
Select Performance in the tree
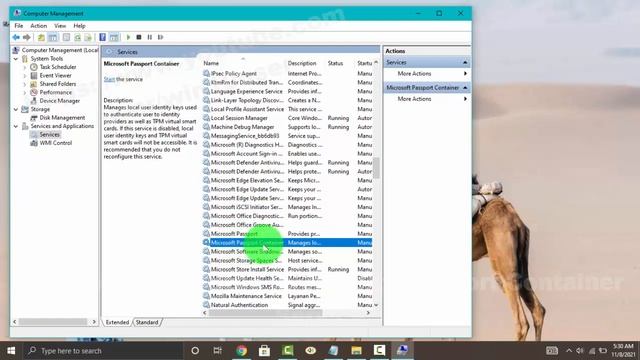tap(56, 92)
